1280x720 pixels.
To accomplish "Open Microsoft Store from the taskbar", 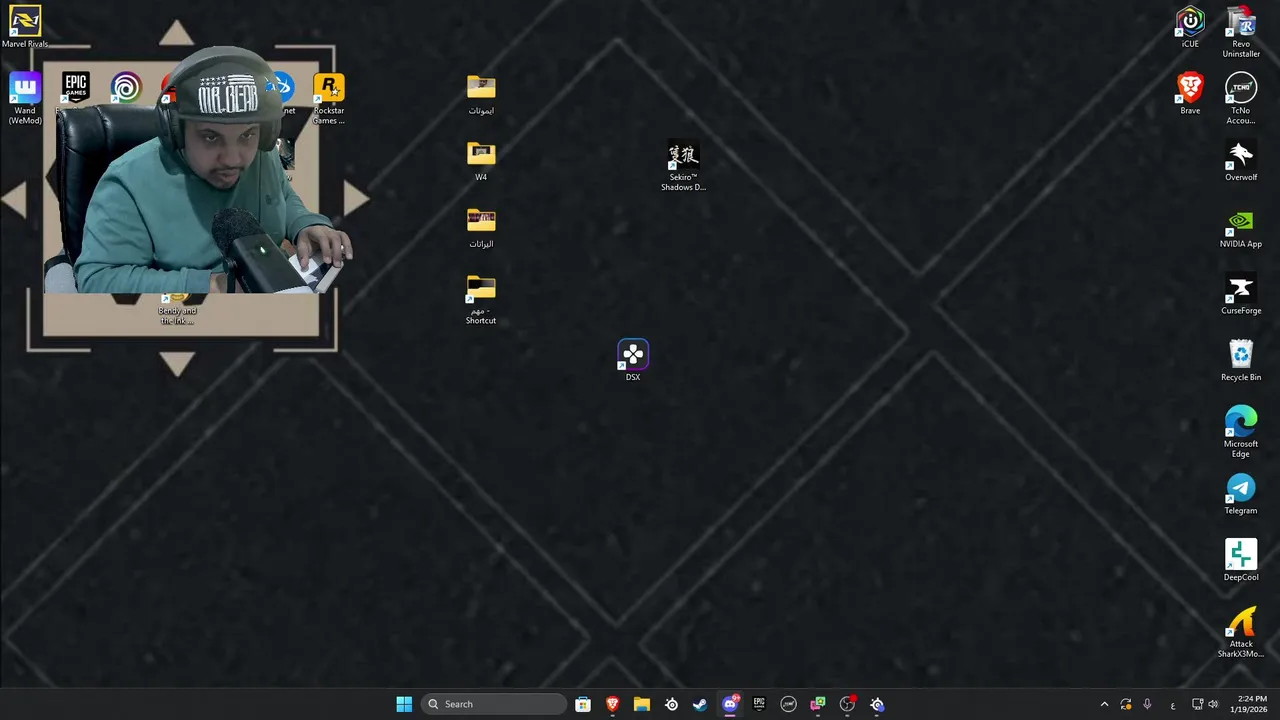I will click(x=583, y=704).
